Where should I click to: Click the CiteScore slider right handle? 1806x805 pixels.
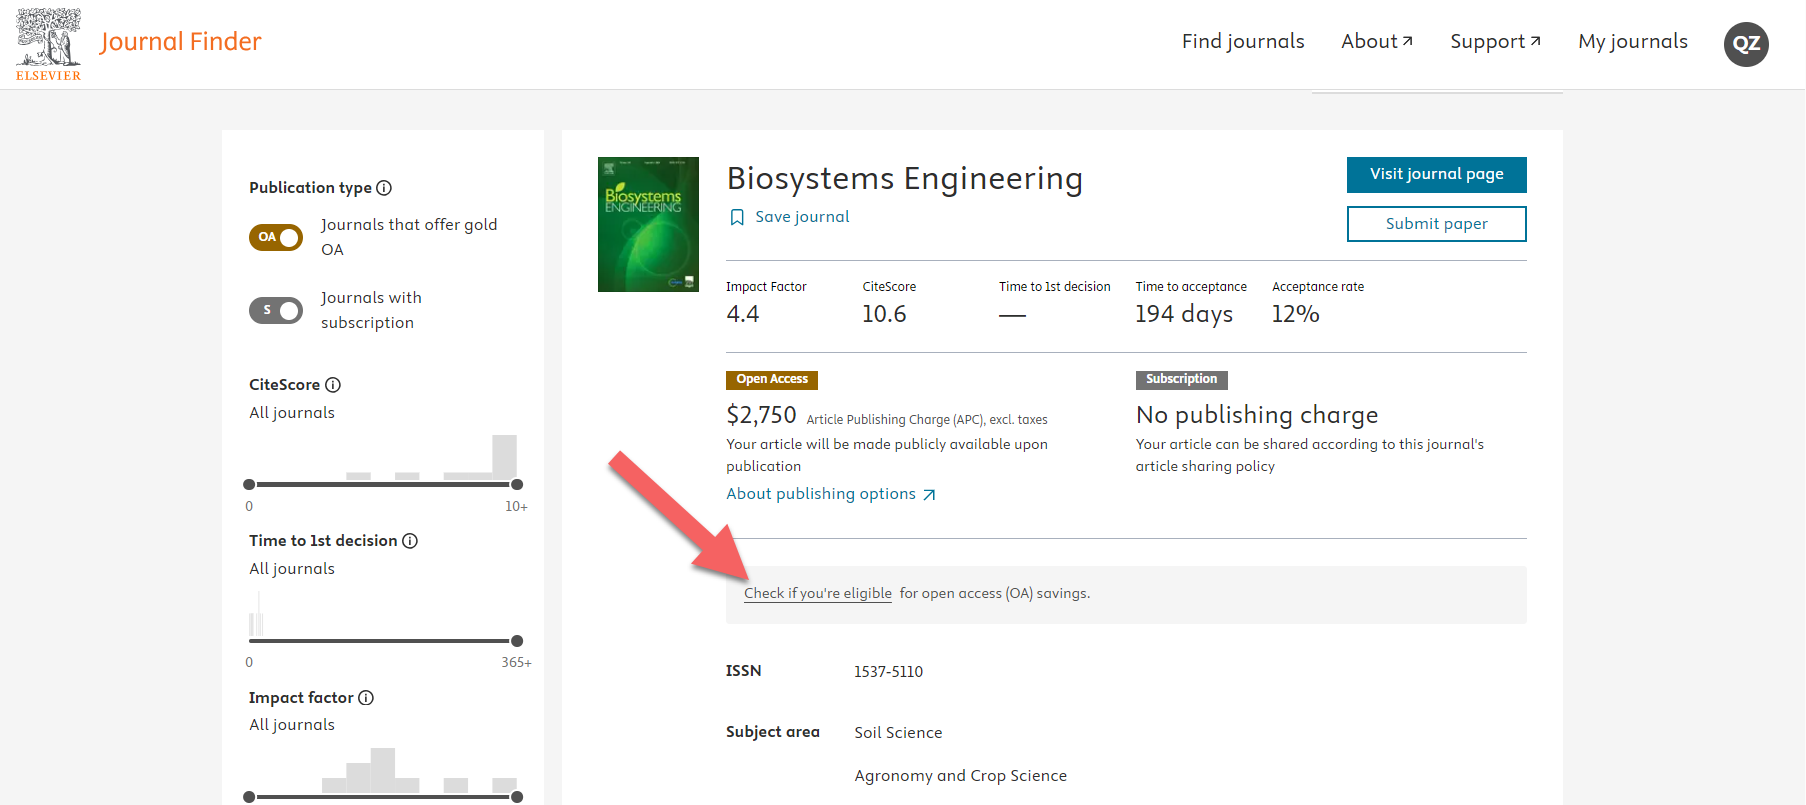tap(517, 484)
